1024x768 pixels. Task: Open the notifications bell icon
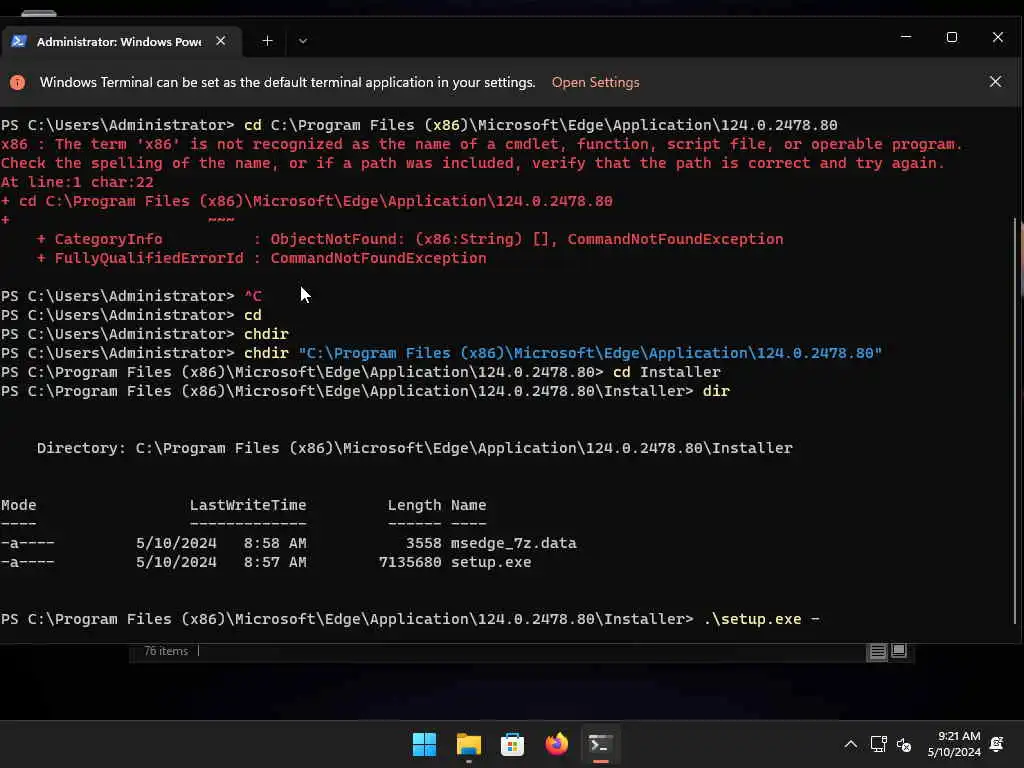pos(997,744)
